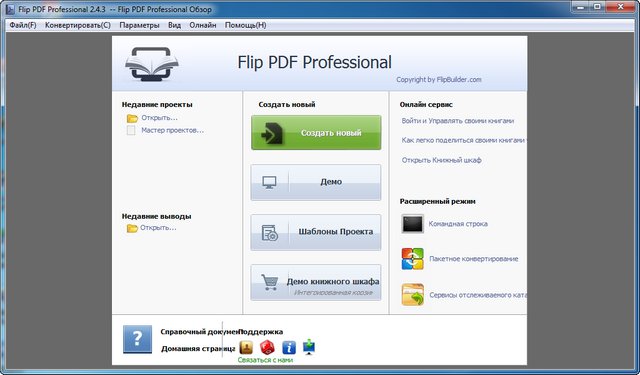Click the Командная строка console icon

click(412, 224)
